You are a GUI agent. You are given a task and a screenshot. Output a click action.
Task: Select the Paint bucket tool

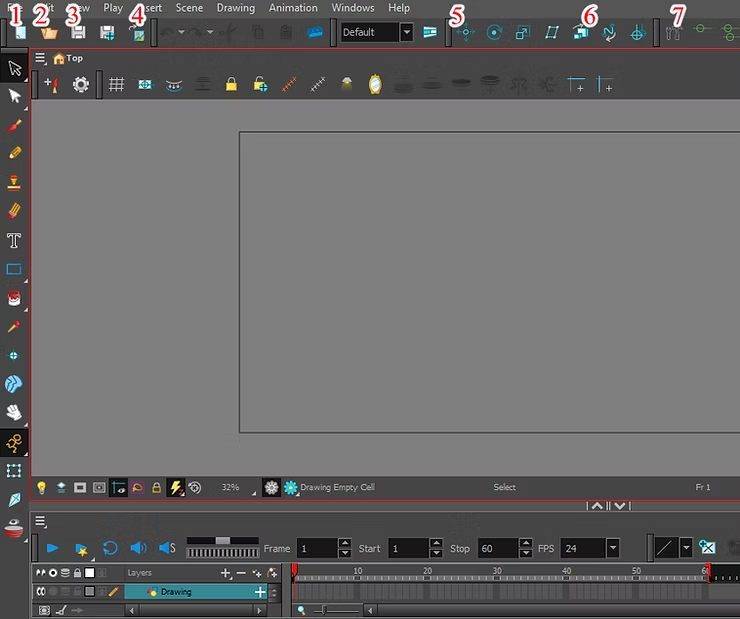[14, 298]
